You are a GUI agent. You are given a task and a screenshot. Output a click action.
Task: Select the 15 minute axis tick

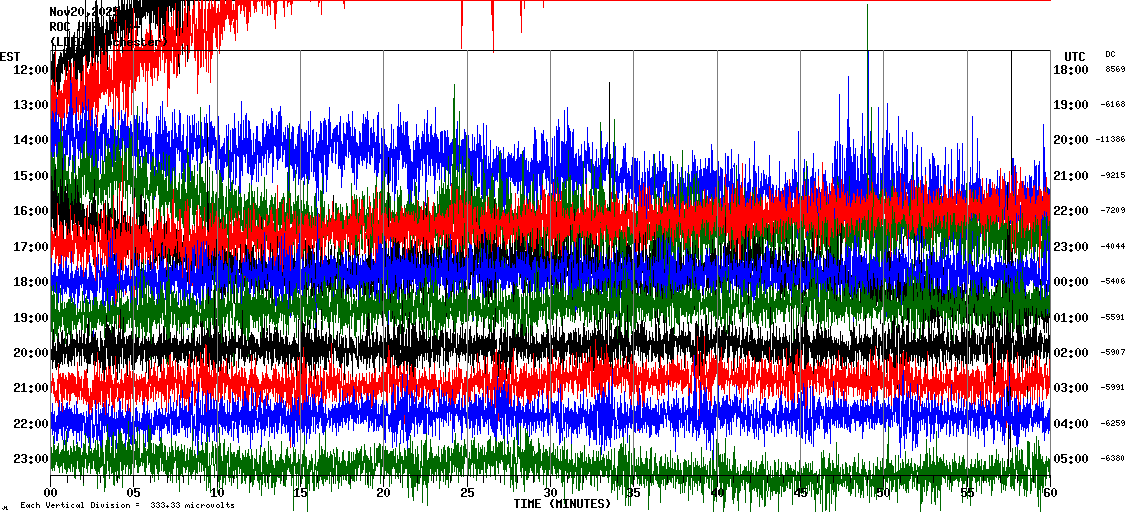300,493
